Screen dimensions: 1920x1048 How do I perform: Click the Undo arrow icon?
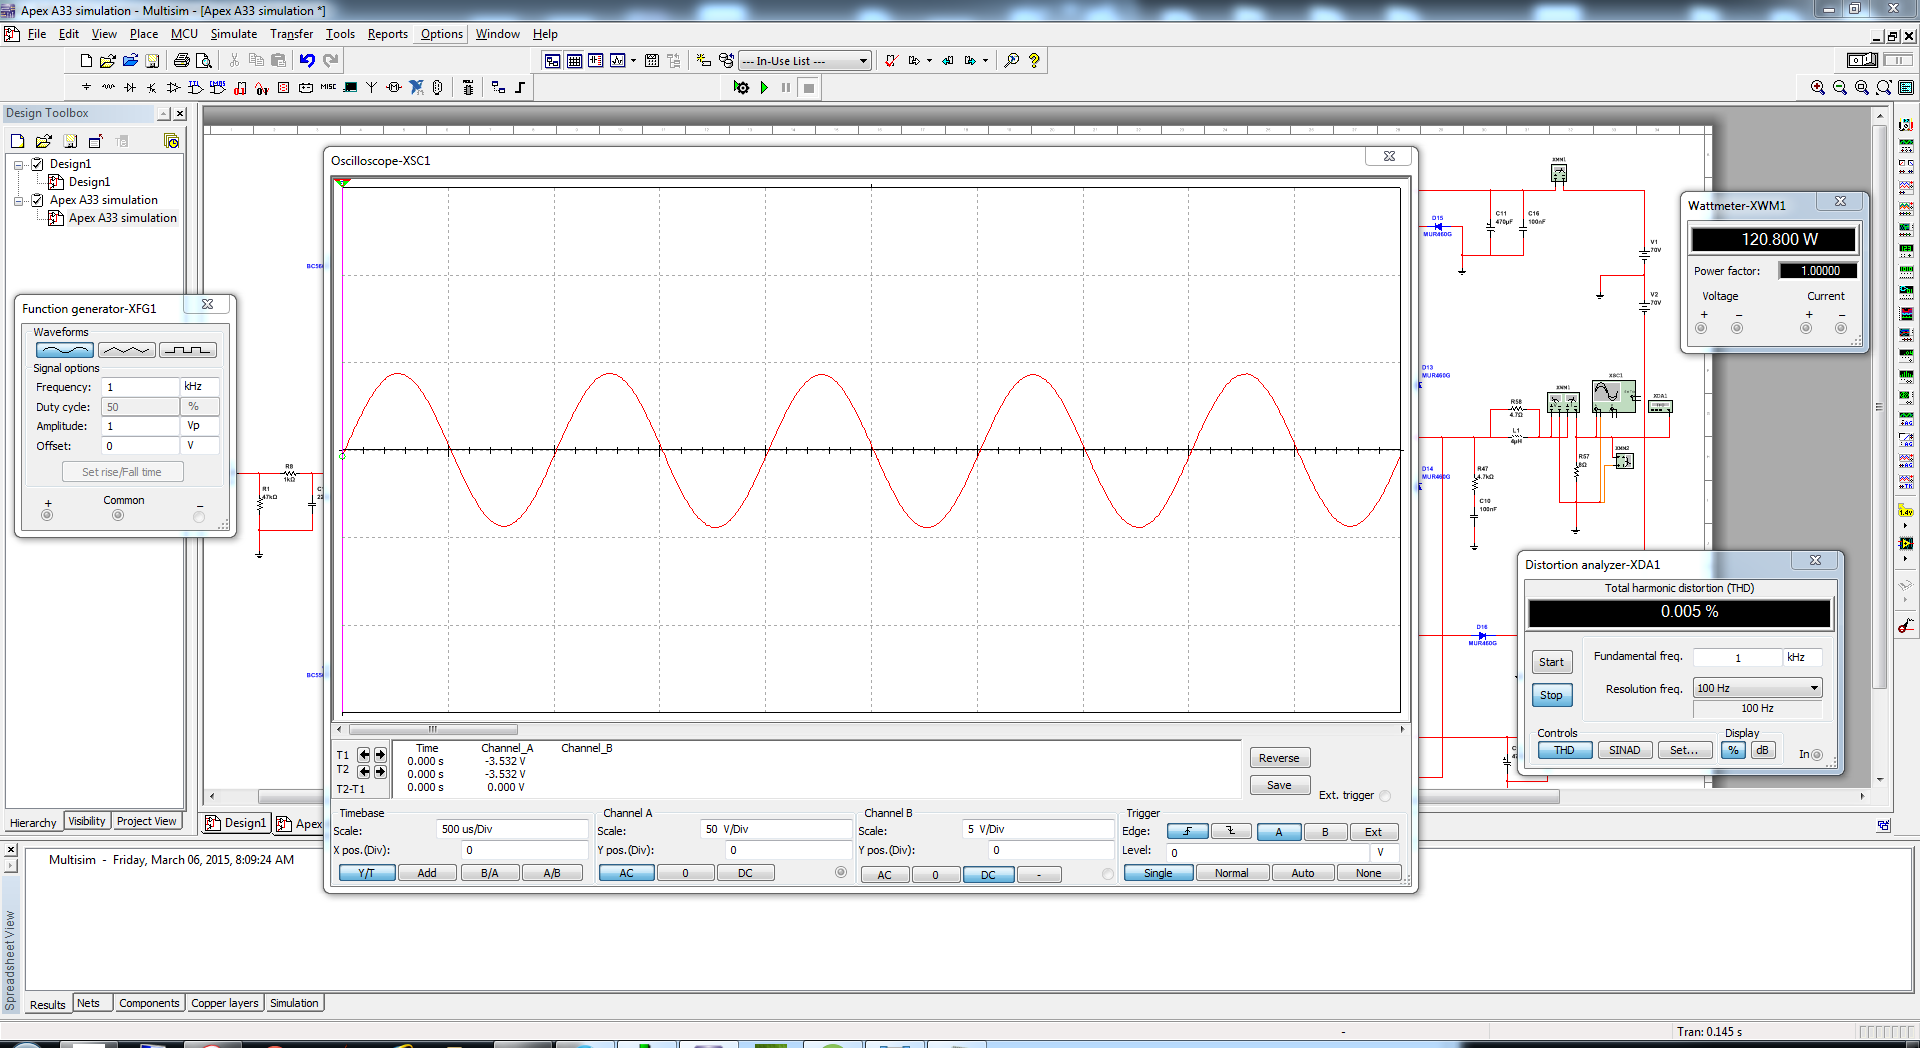pyautogui.click(x=307, y=61)
